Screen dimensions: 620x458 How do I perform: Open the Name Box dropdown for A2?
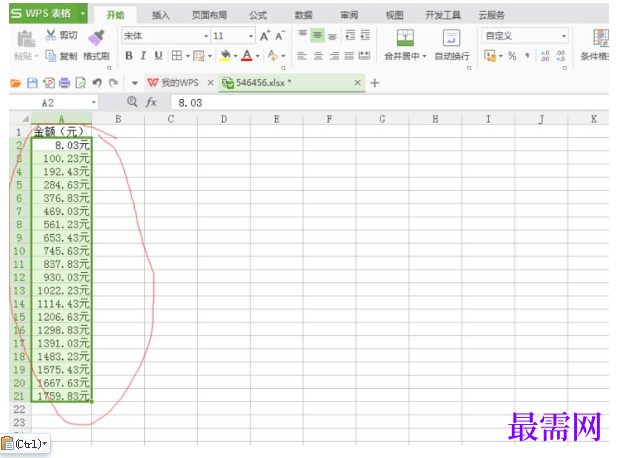pyautogui.click(x=94, y=103)
